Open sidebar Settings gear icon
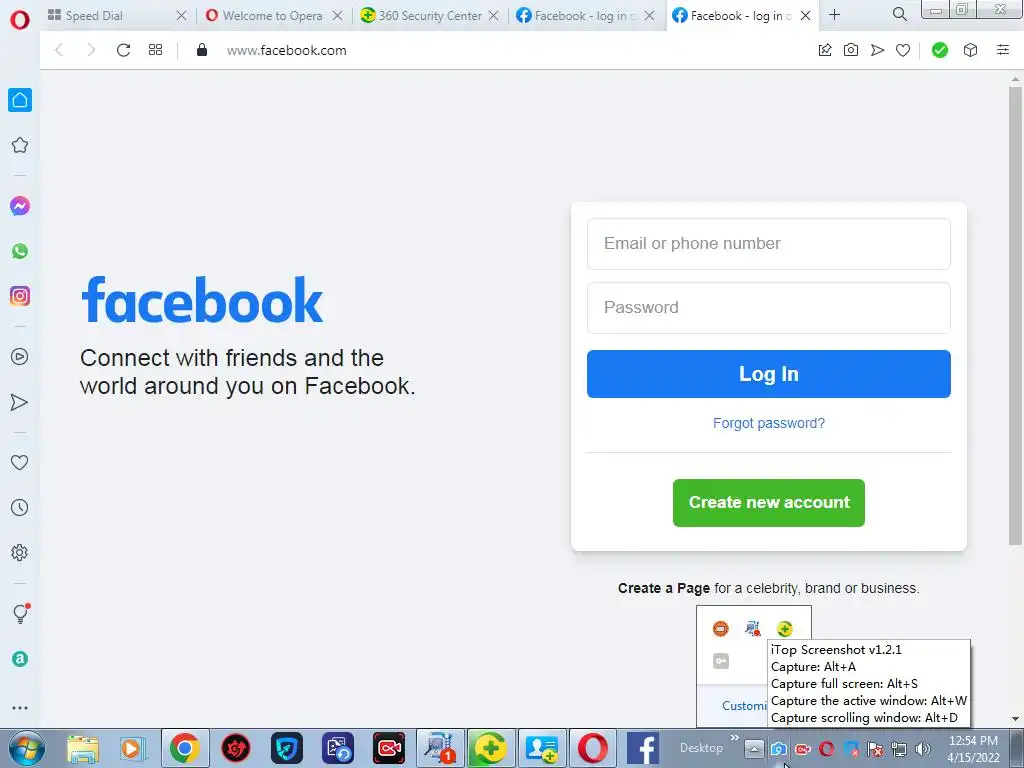 (20, 552)
